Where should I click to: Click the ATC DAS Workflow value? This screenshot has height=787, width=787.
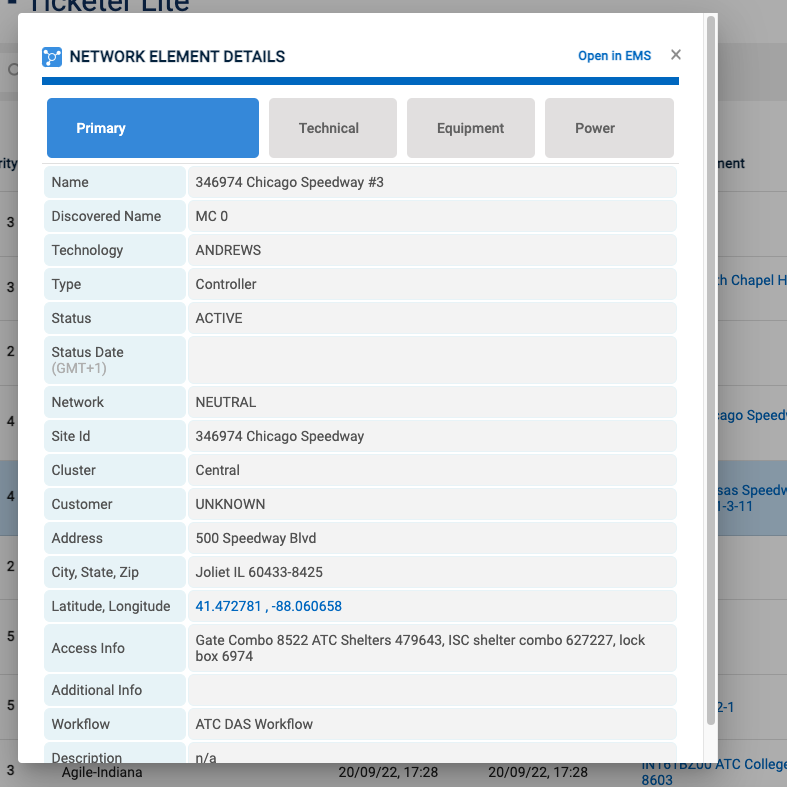pos(254,724)
